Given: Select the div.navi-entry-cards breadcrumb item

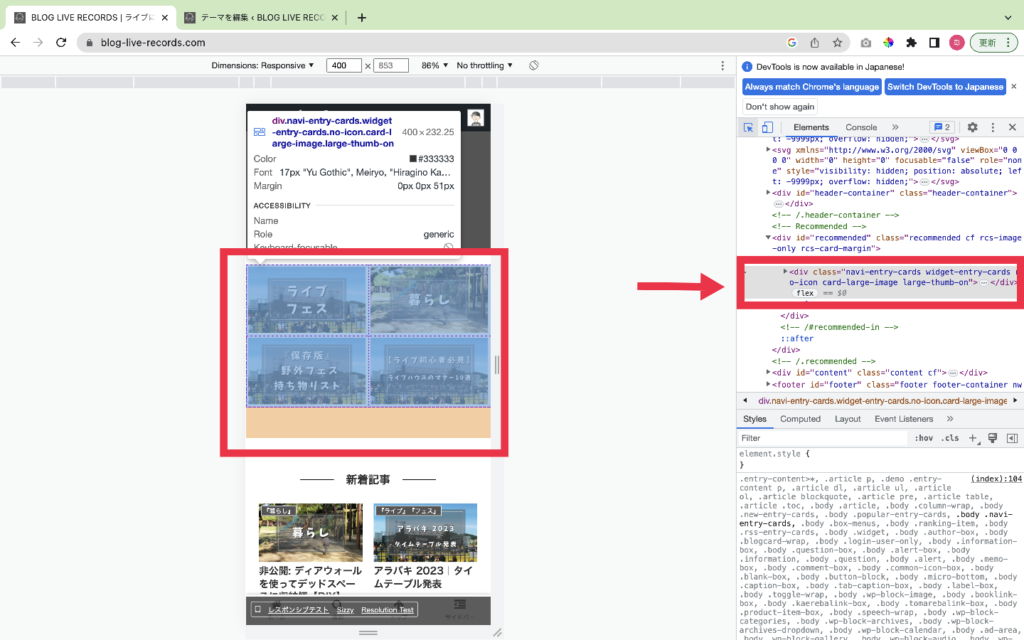Looking at the screenshot, I should click(882, 401).
